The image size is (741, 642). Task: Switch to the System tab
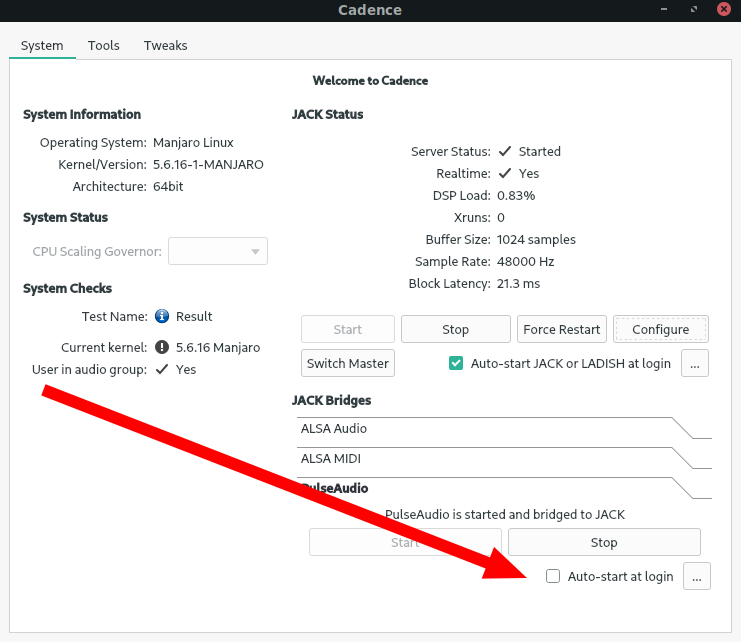tap(42, 45)
